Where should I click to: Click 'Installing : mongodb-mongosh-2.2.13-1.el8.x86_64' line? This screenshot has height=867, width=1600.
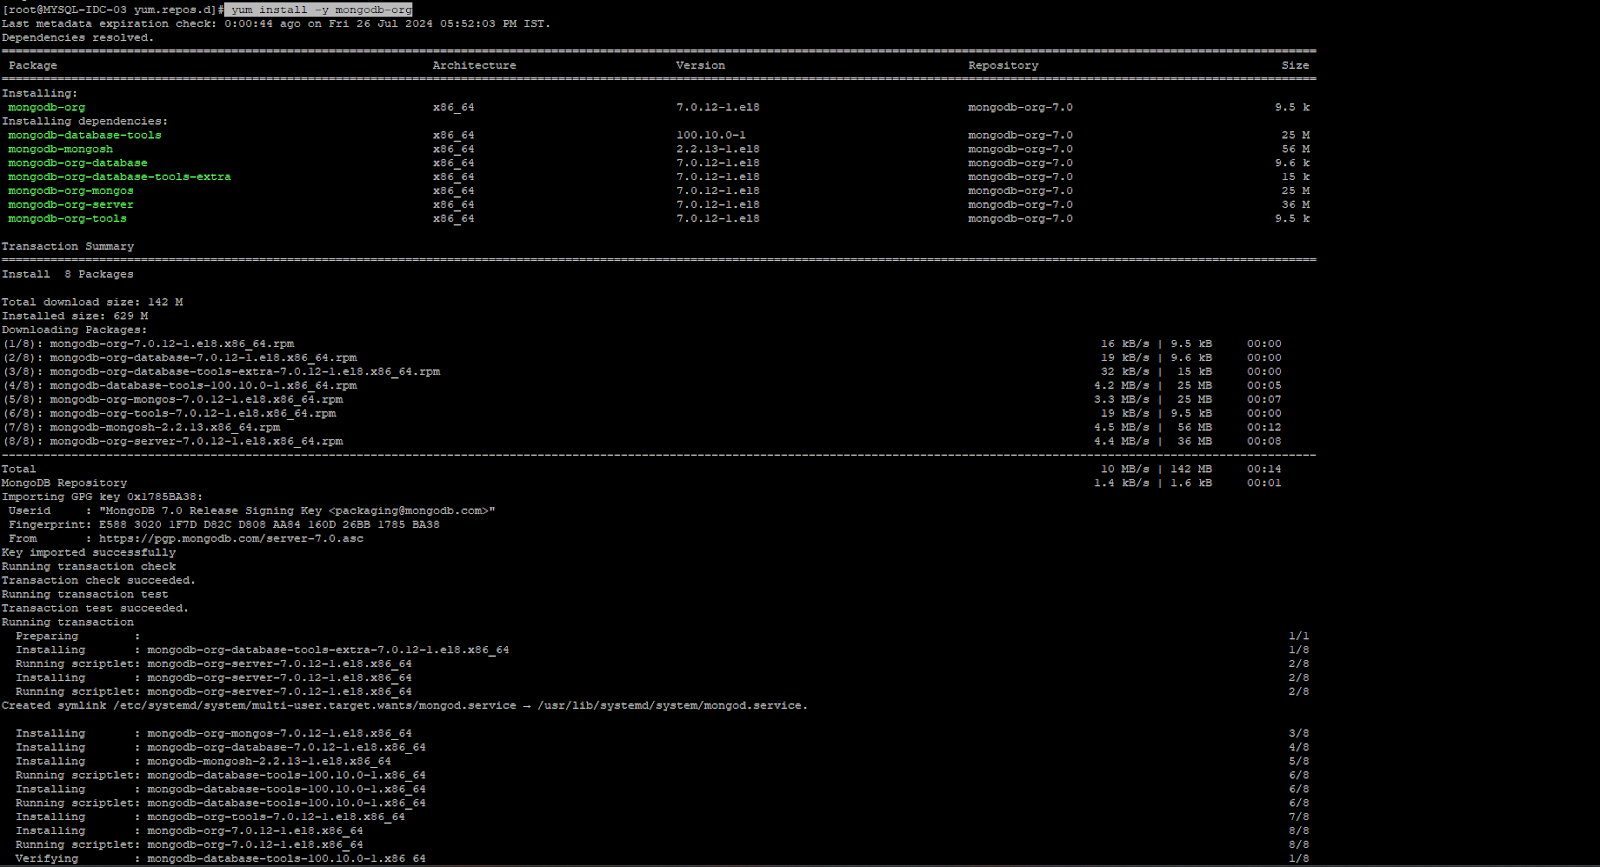(x=203, y=762)
